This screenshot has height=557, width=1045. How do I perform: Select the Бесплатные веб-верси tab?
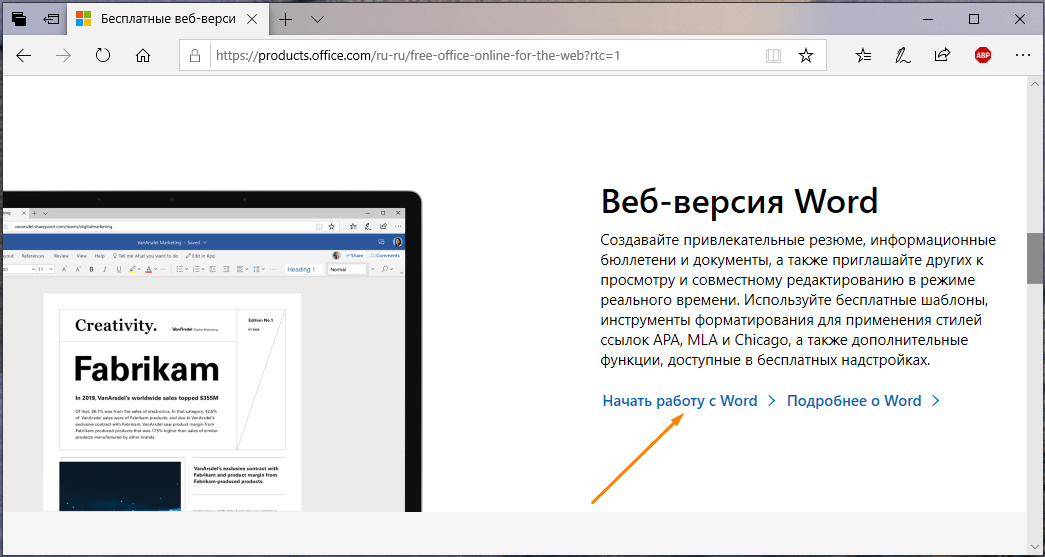[167, 19]
